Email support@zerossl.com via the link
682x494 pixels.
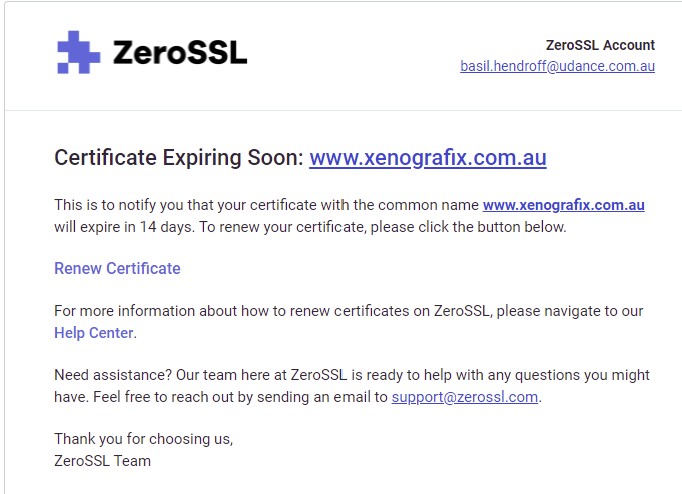tap(465, 397)
